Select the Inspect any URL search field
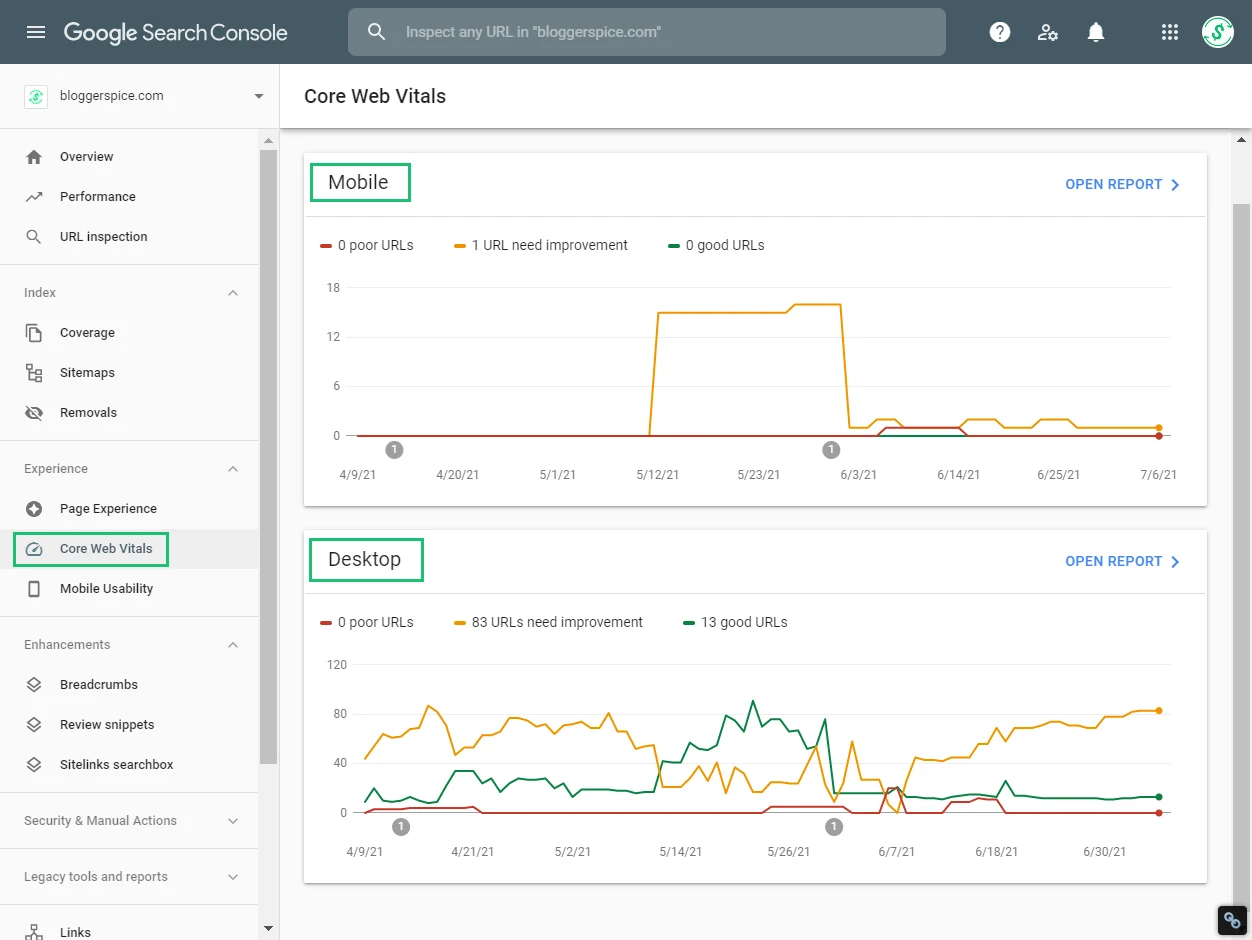Viewport: 1252px width, 940px height. click(x=647, y=32)
